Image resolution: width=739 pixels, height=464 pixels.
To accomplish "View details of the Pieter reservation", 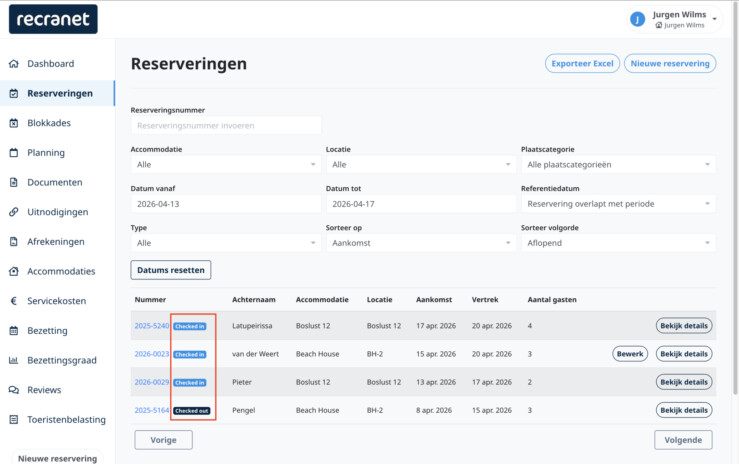I will coord(684,382).
